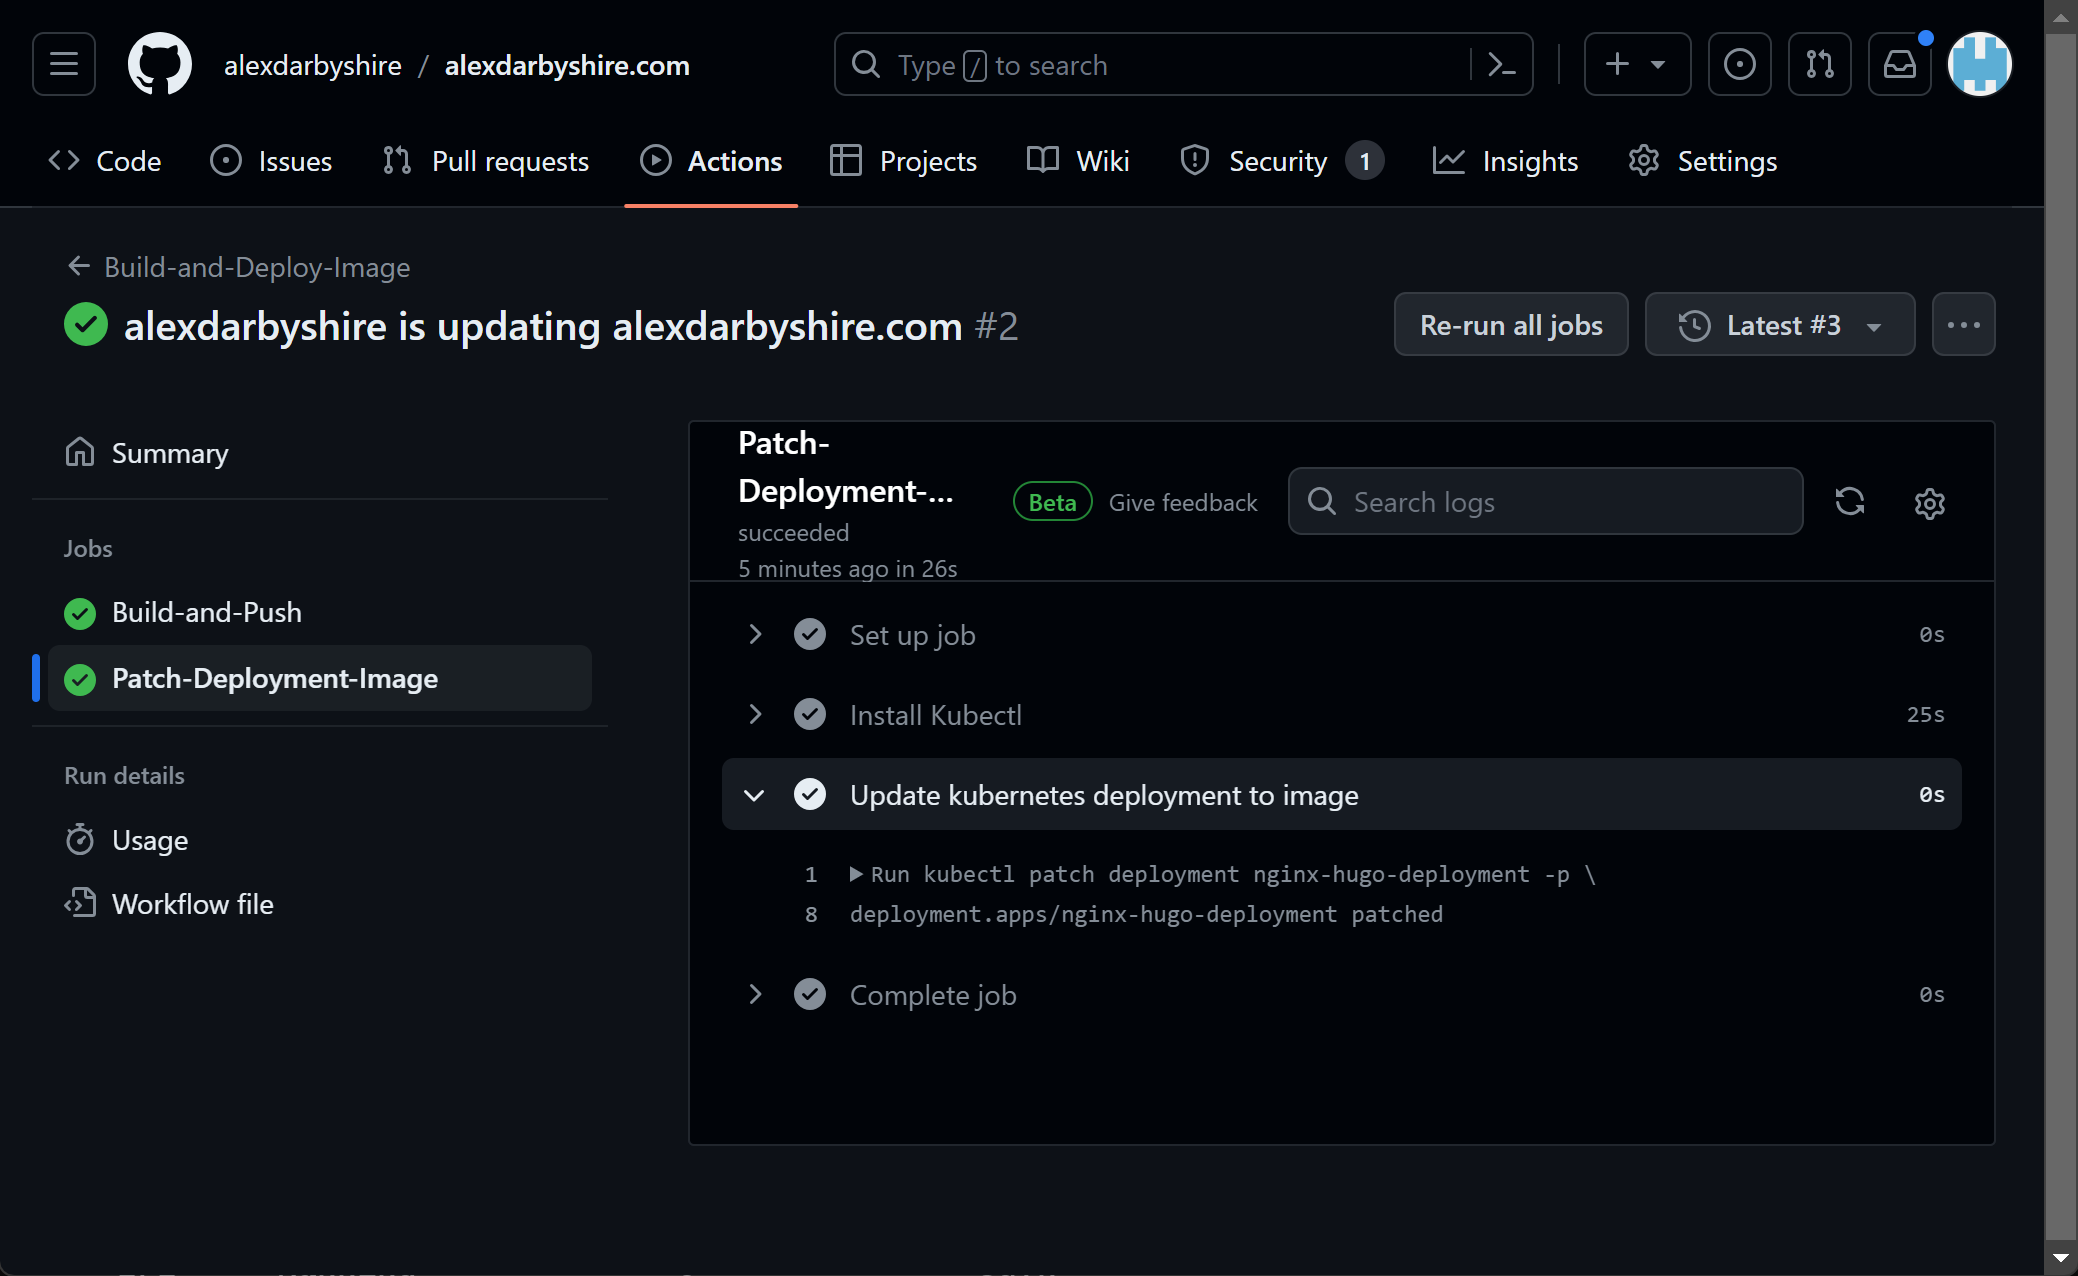Open the Insights tab
2078x1276 pixels.
pyautogui.click(x=1505, y=161)
